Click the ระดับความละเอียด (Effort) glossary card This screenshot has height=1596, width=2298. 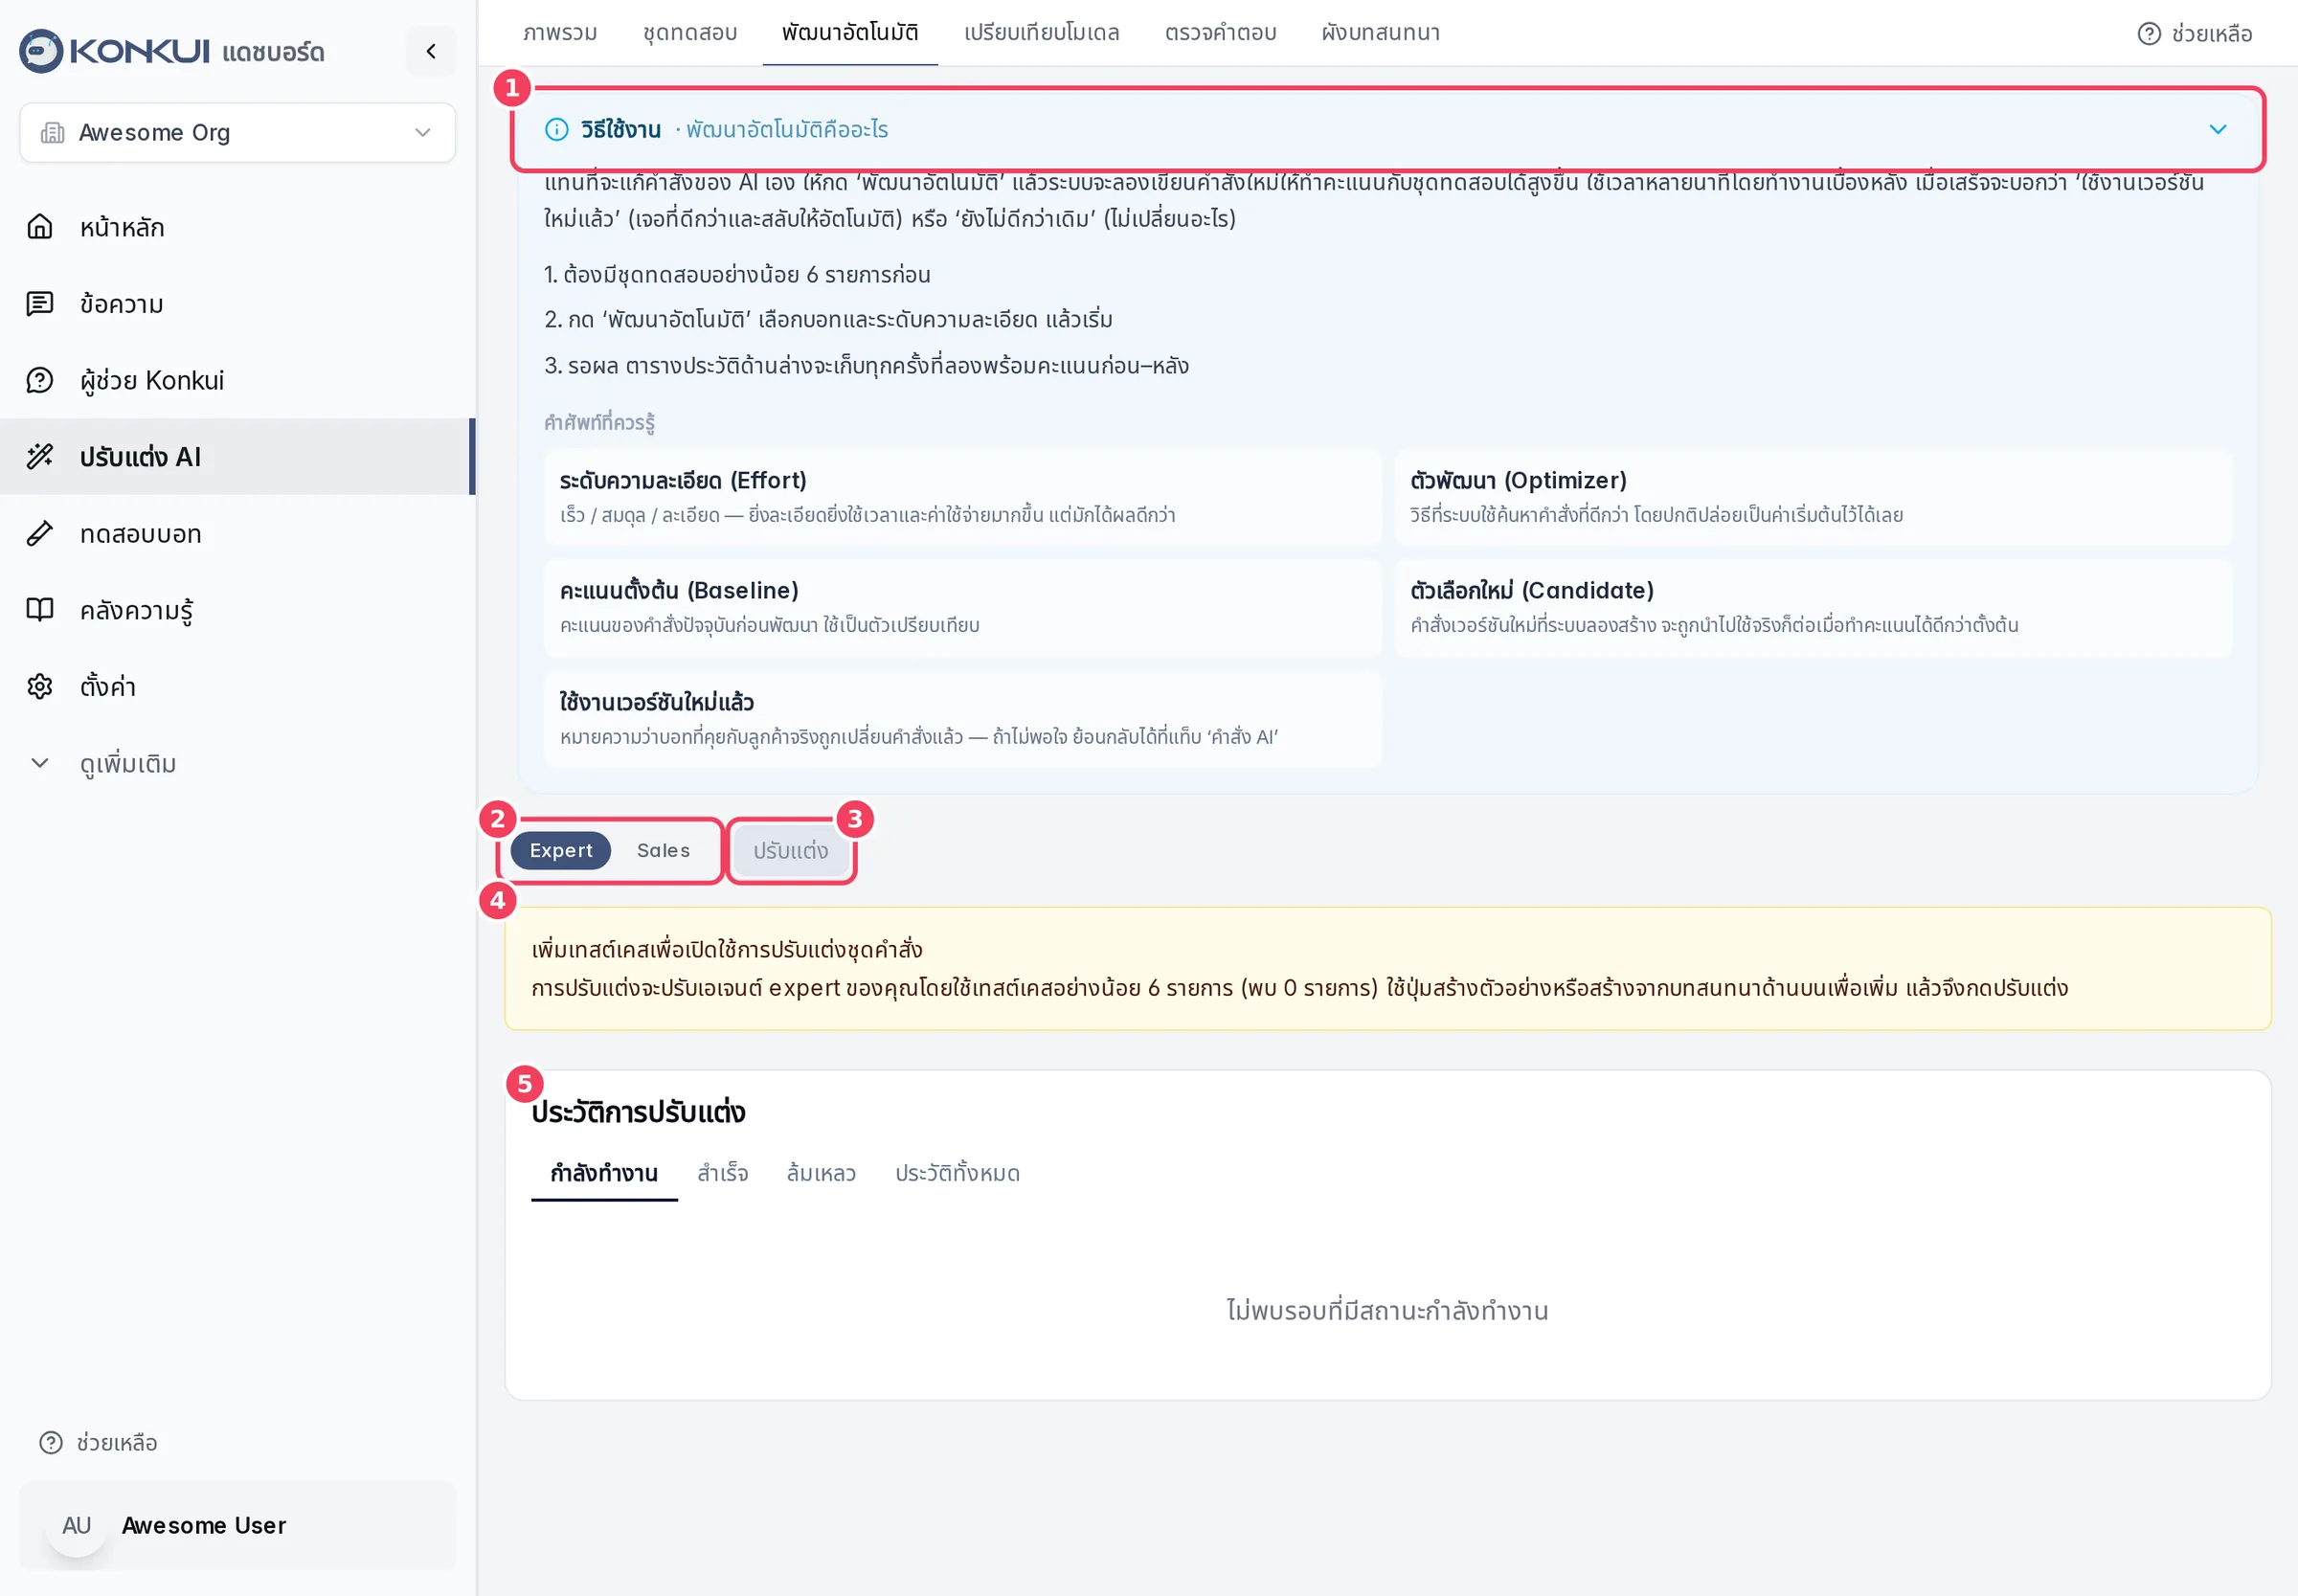coord(963,497)
